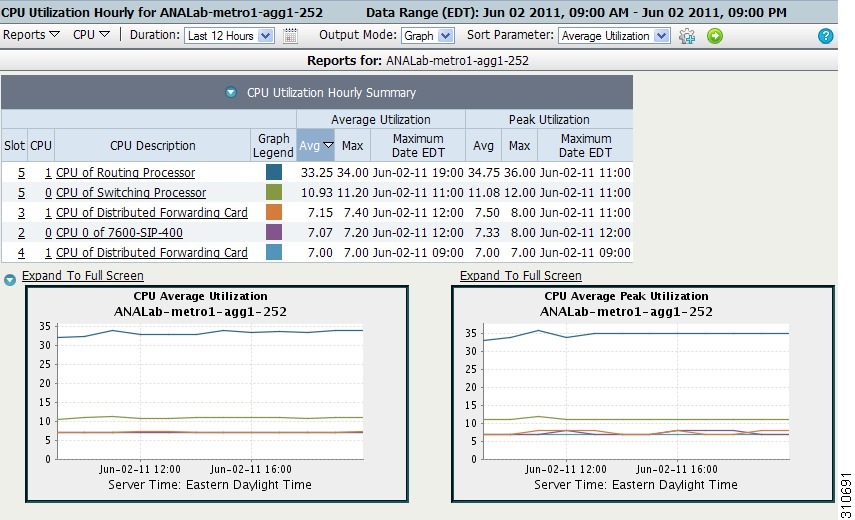Click the olive green legend swatch for Switching Processor
Screen dimensions: 855x520
click(274, 192)
